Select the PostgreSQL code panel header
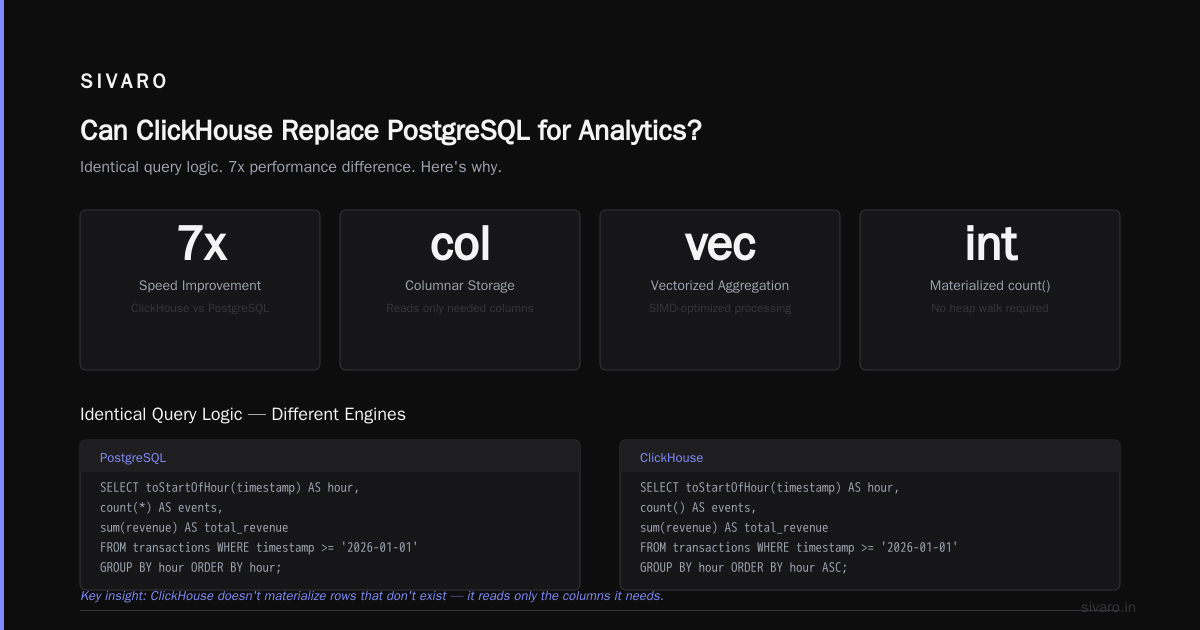Image resolution: width=1200 pixels, height=630 pixels. [x=330, y=457]
